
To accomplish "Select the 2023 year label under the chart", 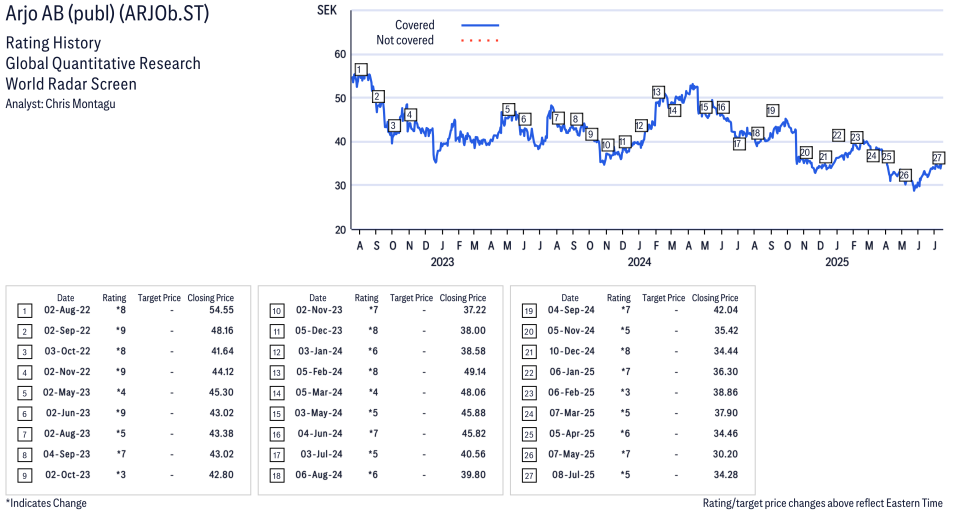I will click(442, 262).
